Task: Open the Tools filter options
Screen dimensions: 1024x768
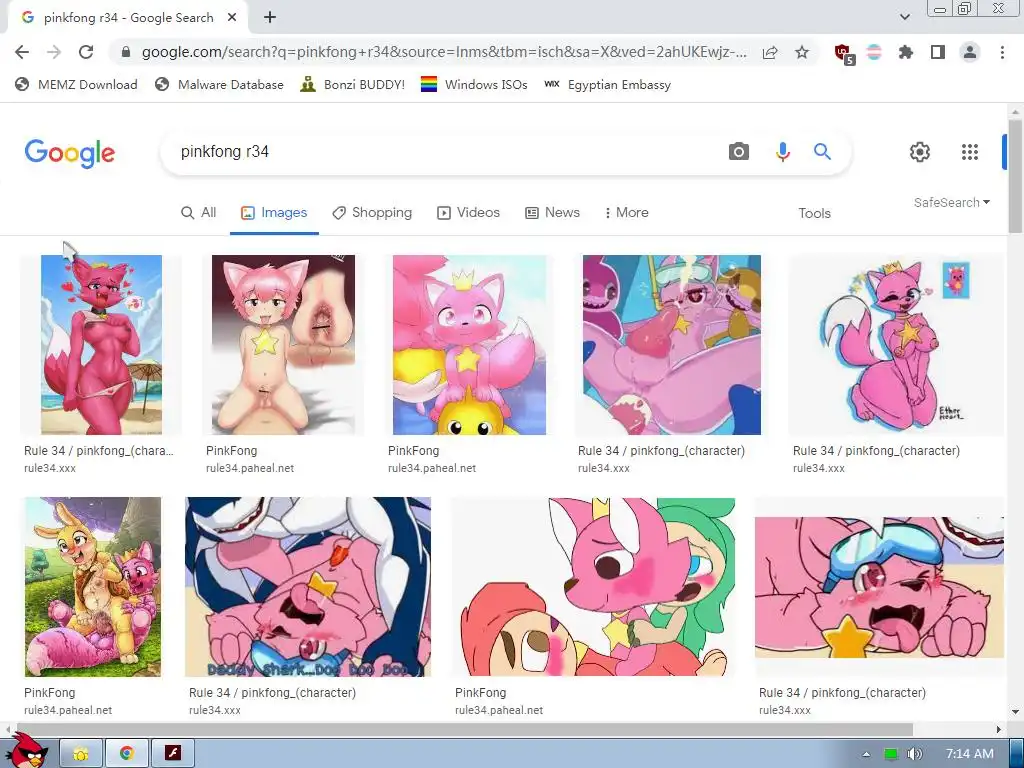Action: [x=814, y=214]
